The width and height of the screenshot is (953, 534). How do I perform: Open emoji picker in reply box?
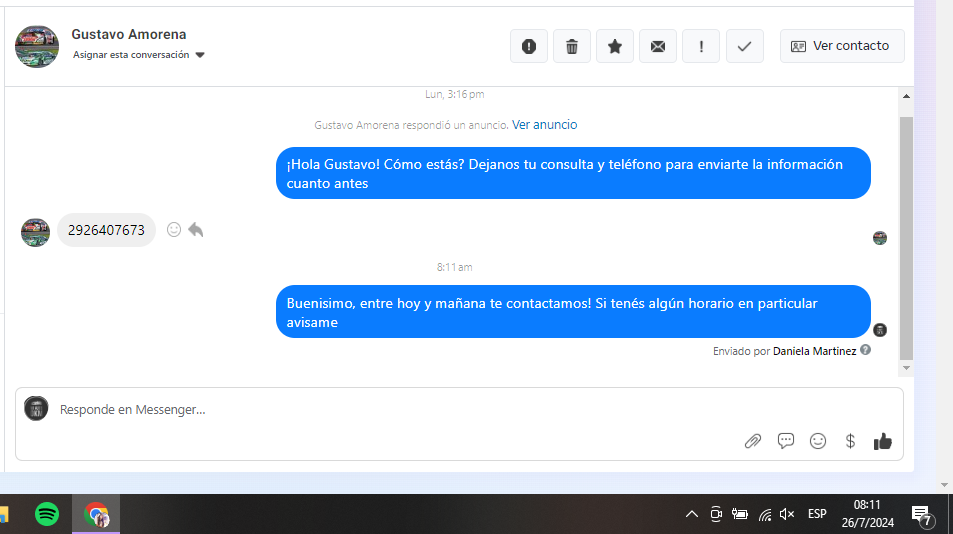click(x=818, y=441)
